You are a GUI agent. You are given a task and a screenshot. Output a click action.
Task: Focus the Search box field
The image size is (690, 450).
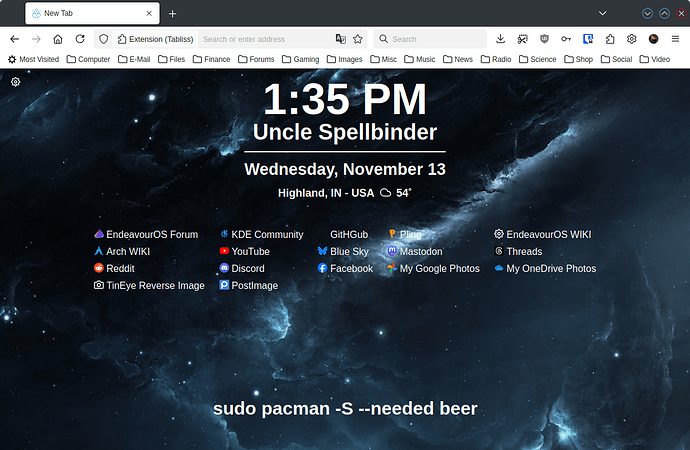pos(430,39)
